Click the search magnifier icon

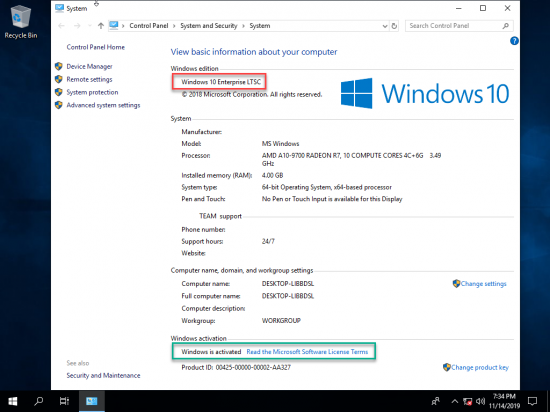pos(505,26)
